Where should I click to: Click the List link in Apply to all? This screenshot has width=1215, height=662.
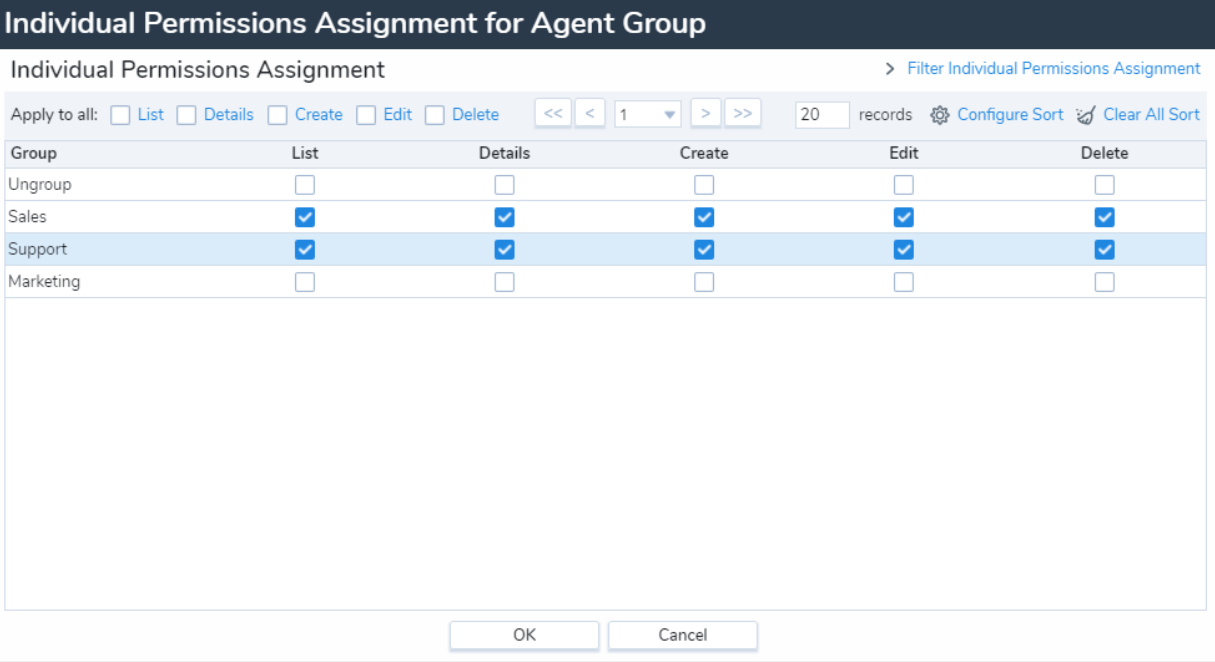(x=151, y=114)
